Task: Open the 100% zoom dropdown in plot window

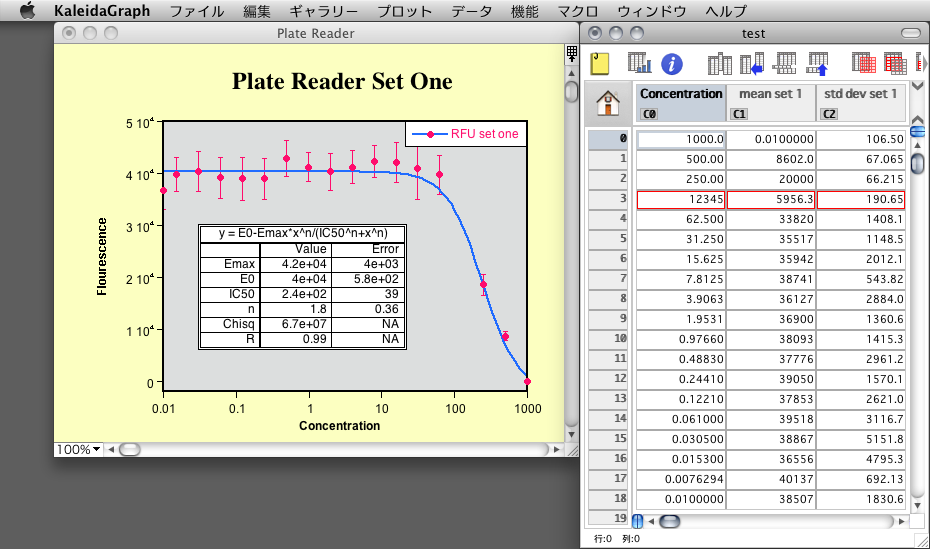Action: click(78, 449)
